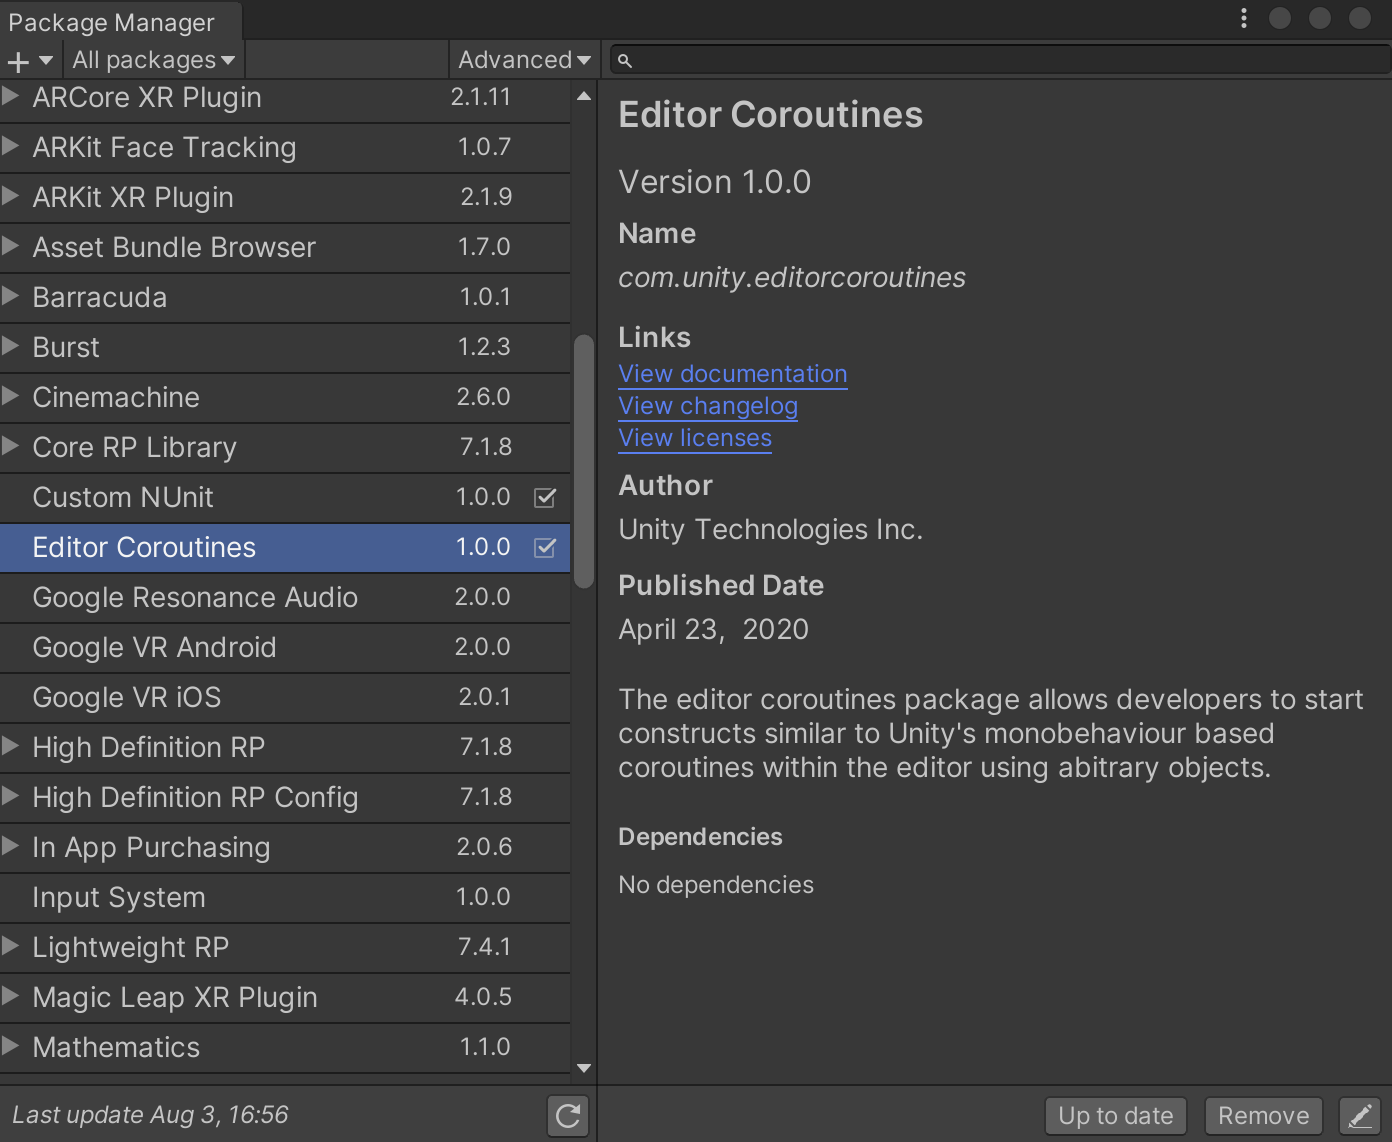Screen dimensions: 1392x1142
Task: Click the package list scrollbar thumb
Action: [x=584, y=462]
